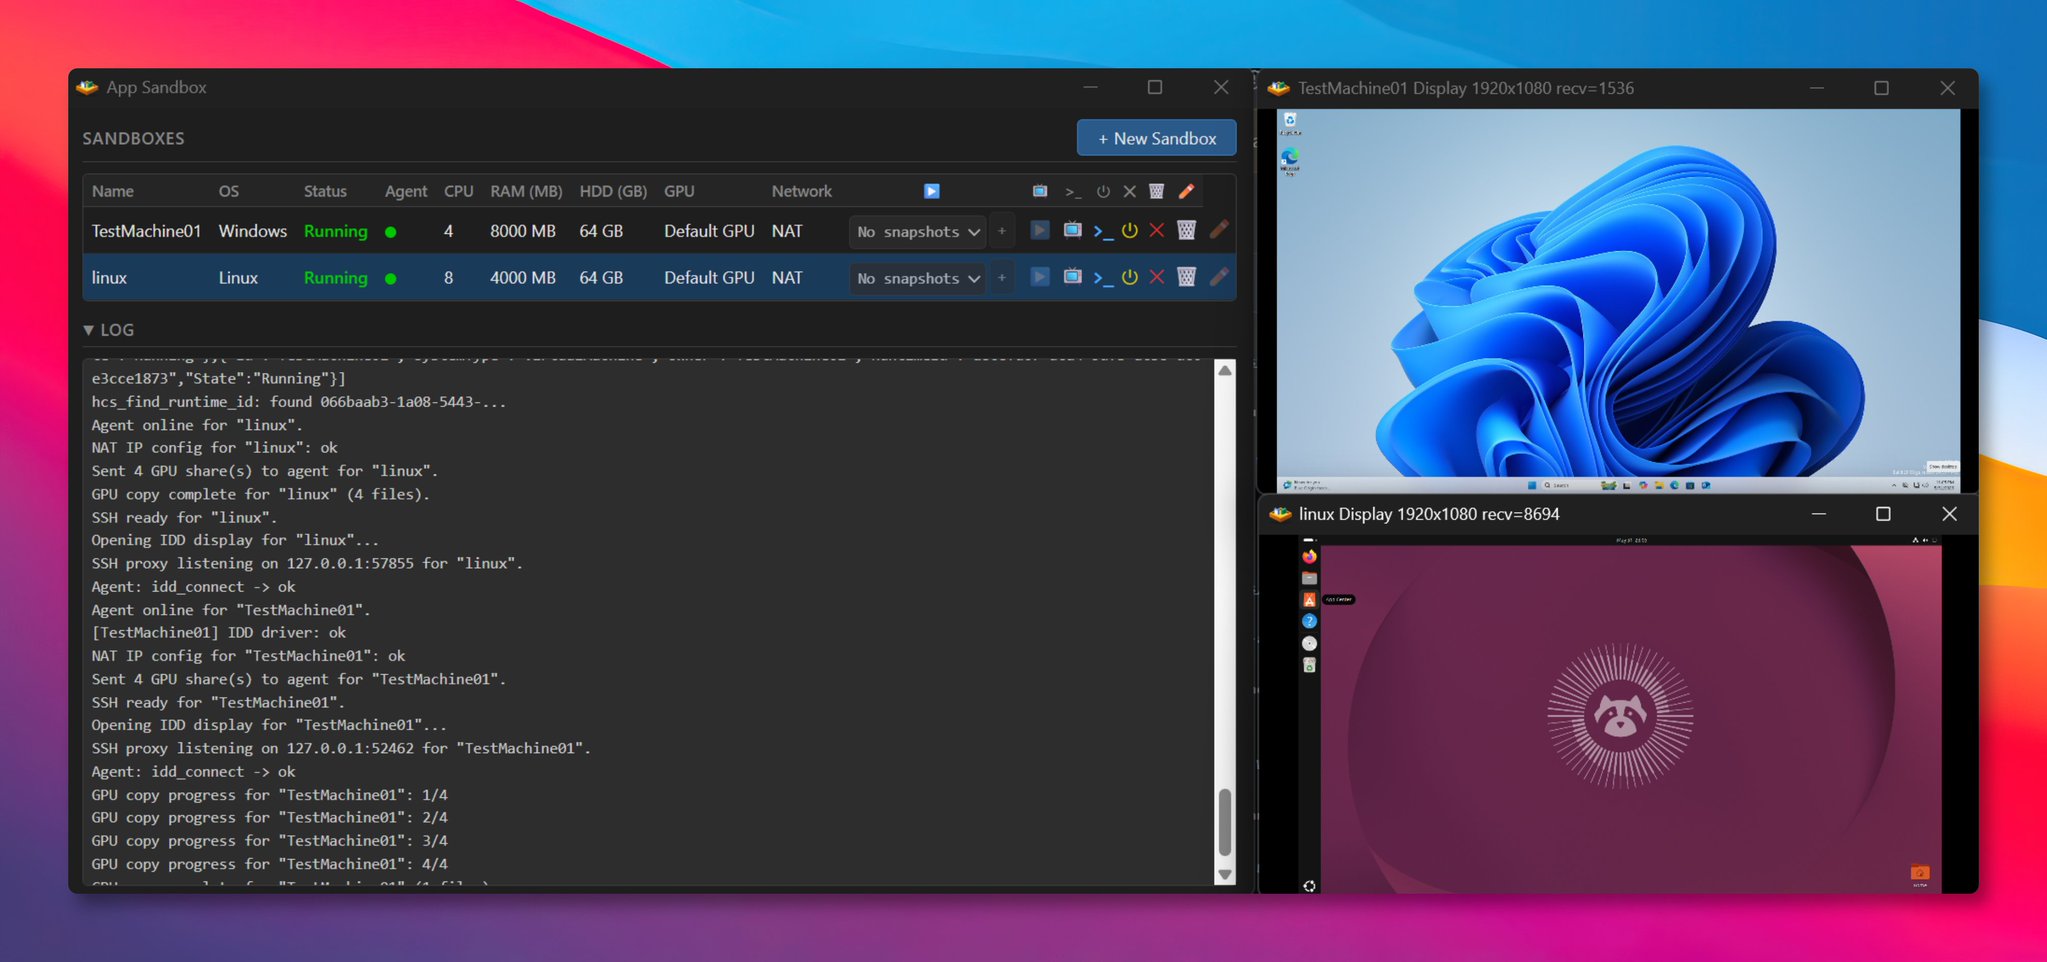
Task: Click the log scrollbar thumb
Action: (1225, 822)
